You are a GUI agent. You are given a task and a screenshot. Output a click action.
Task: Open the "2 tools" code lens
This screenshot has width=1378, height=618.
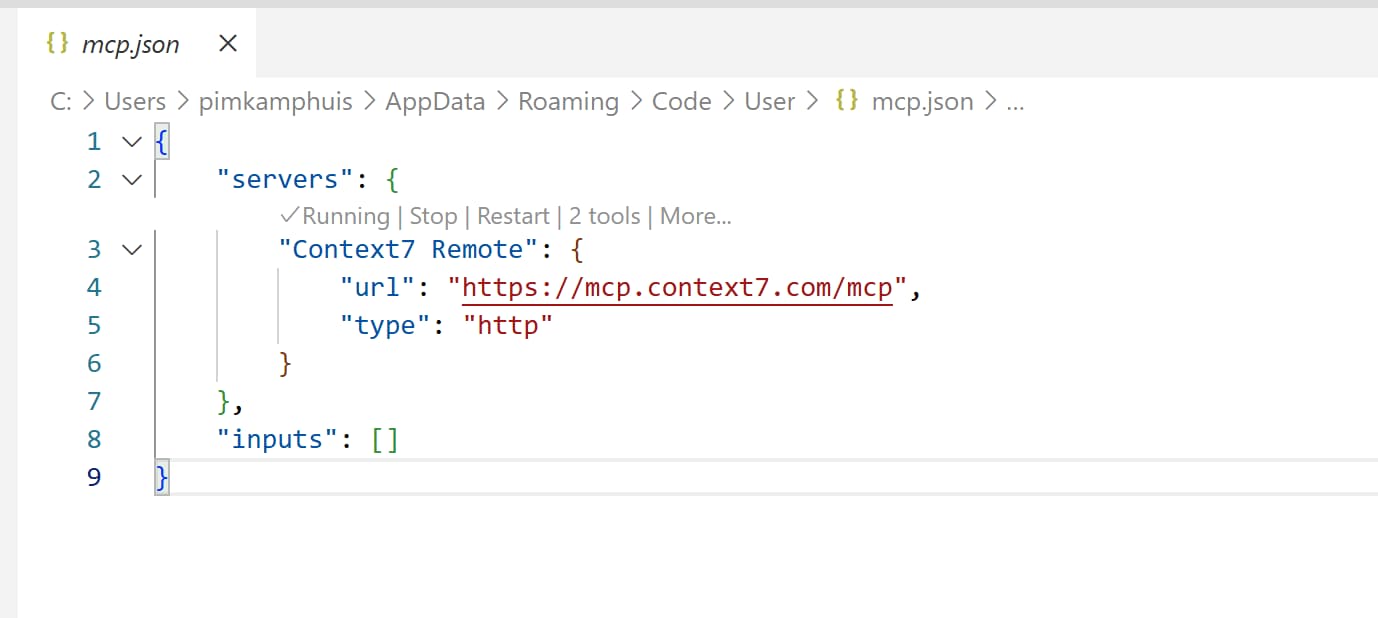(x=604, y=216)
